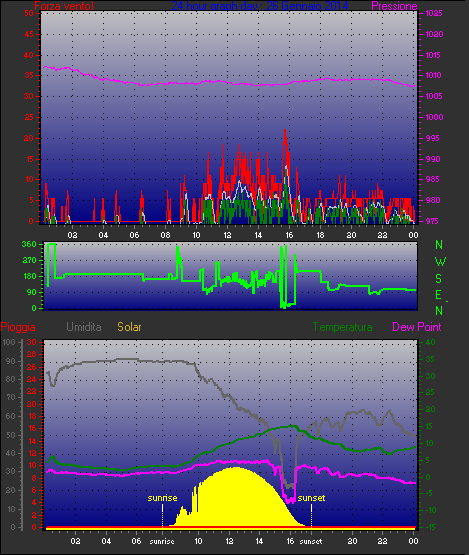Click the magenta 'Dew Point' legend label
Image resolution: width=469 pixels, height=555 pixels.
[417, 327]
